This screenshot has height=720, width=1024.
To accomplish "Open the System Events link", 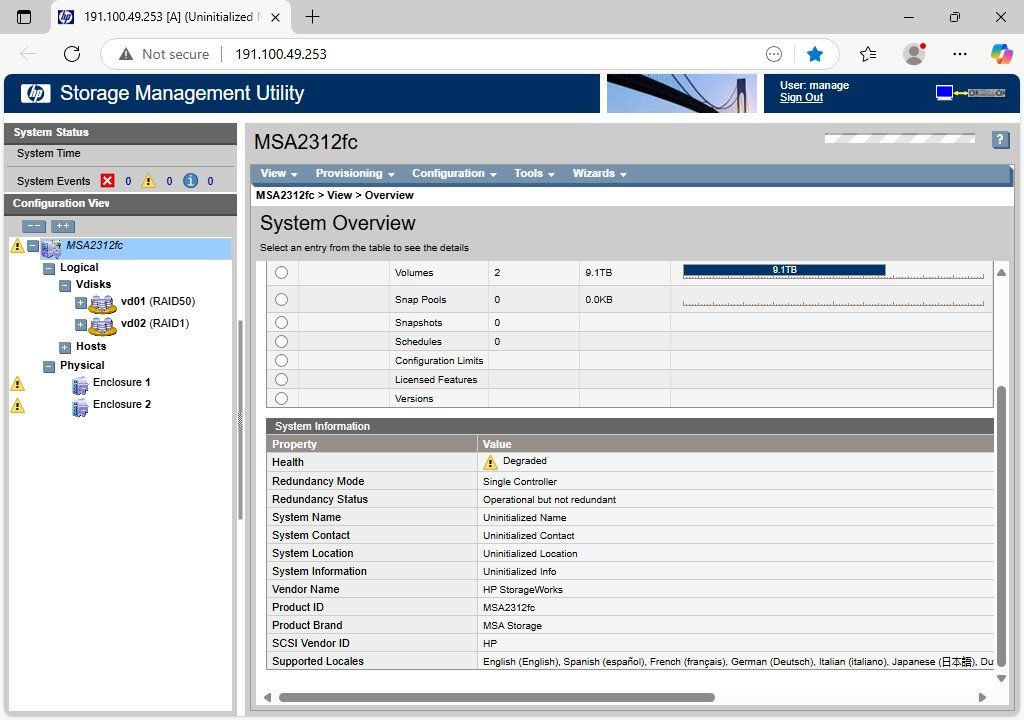I will coord(54,181).
